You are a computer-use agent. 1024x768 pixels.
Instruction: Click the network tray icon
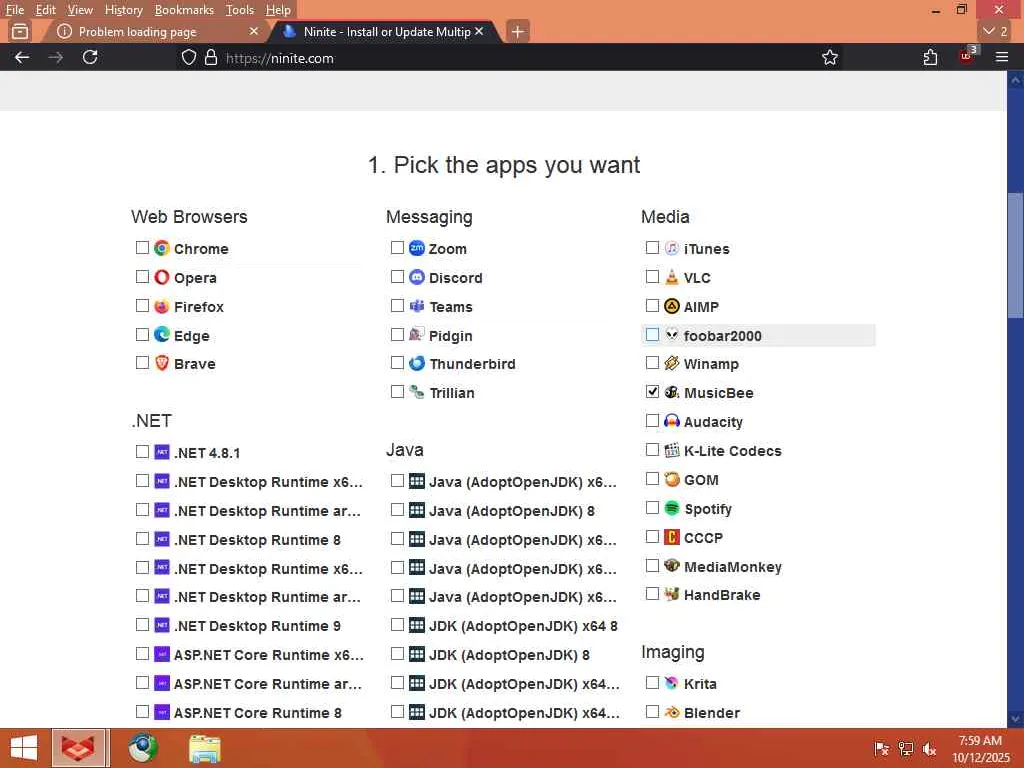point(906,748)
